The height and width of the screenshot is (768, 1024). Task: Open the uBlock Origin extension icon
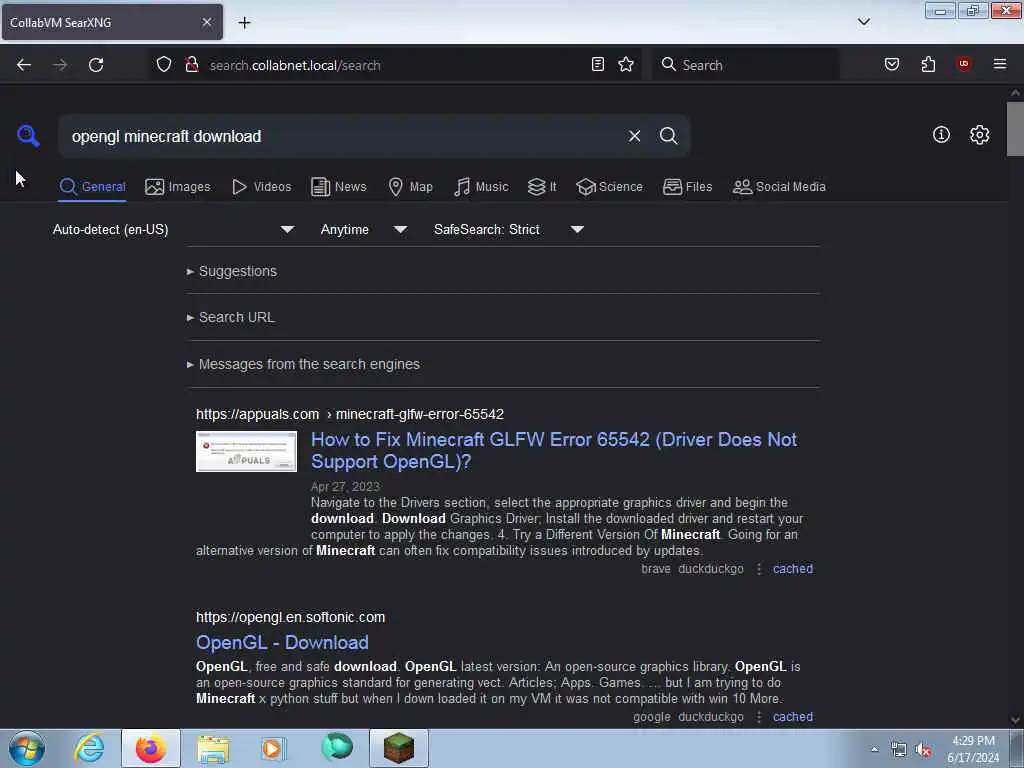click(x=963, y=64)
